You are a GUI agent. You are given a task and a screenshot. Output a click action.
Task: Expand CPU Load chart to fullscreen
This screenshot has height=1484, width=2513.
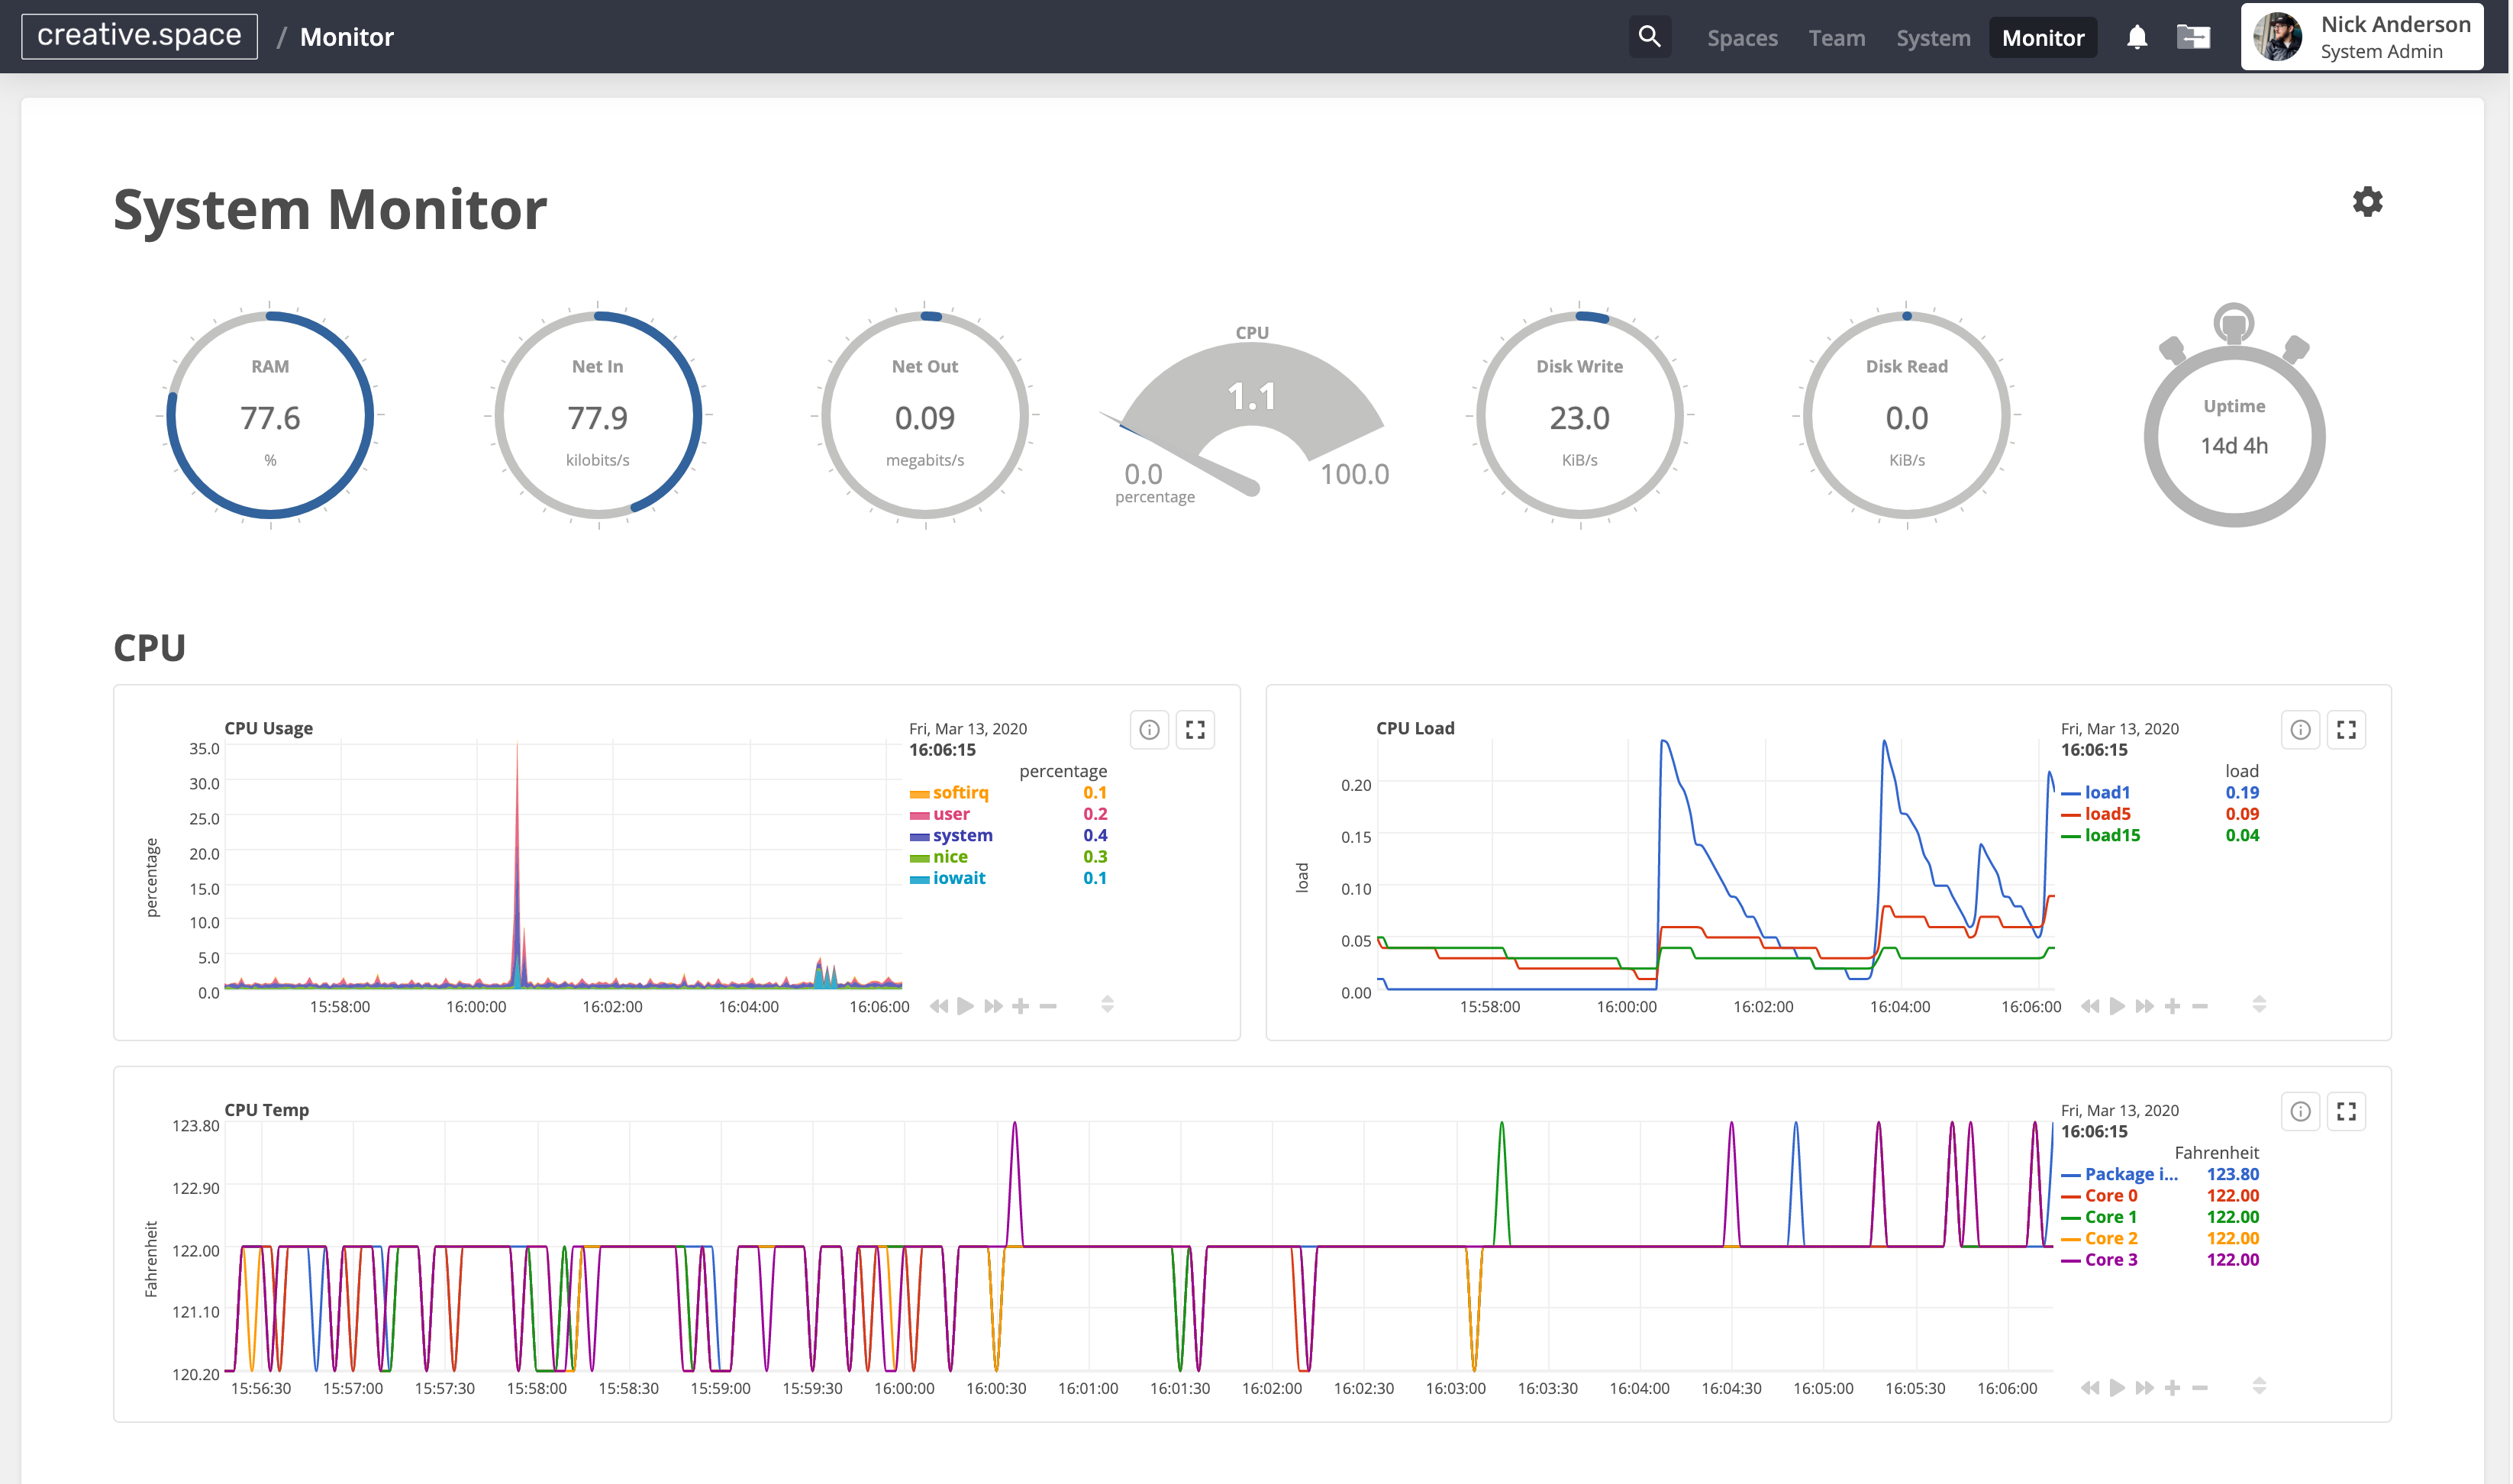click(x=2346, y=730)
